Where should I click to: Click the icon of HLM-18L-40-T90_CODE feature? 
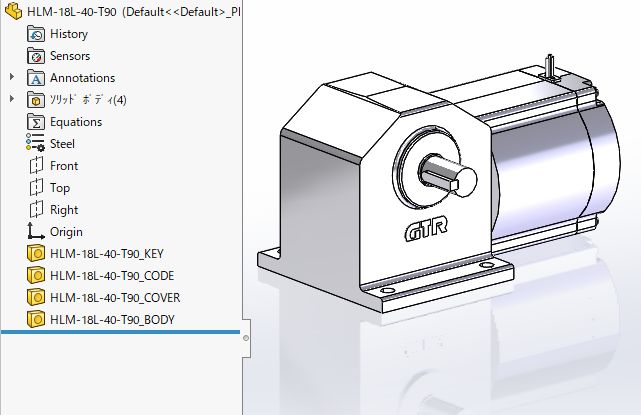[36, 276]
